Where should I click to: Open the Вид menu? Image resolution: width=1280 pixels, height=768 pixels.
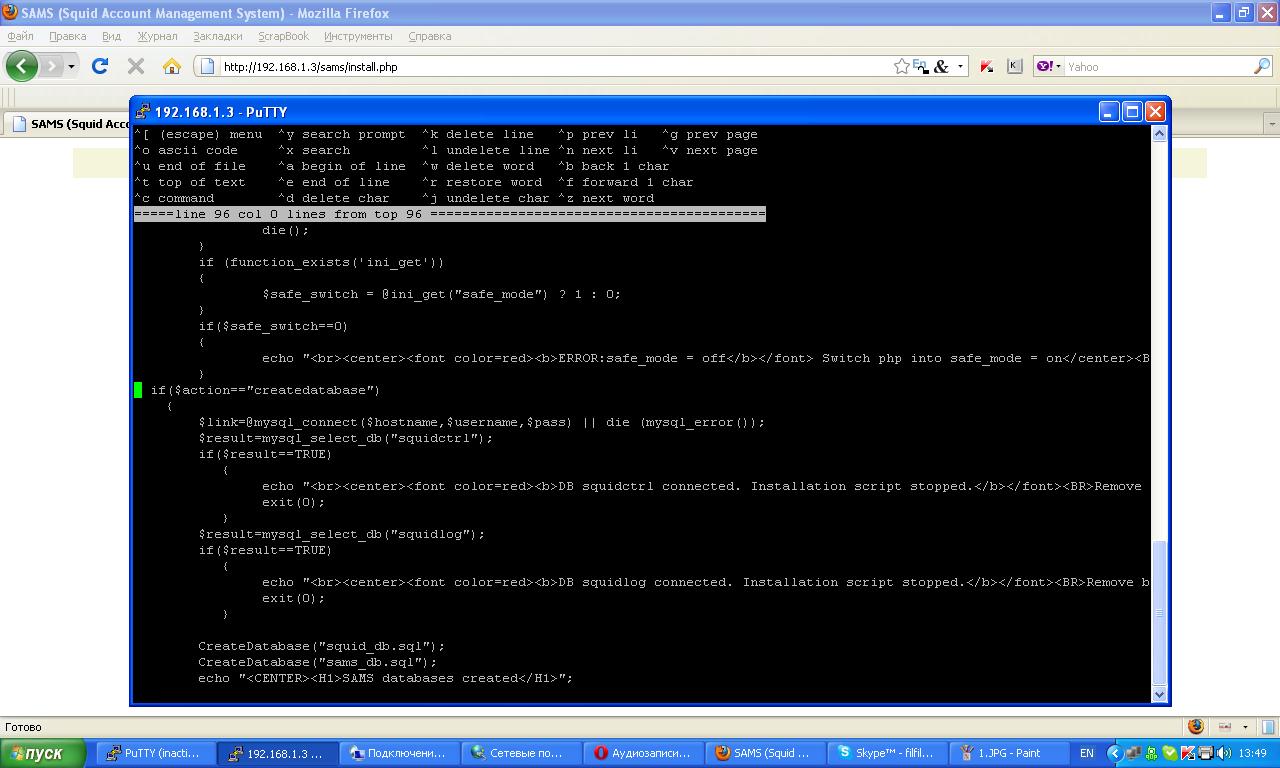click(112, 36)
